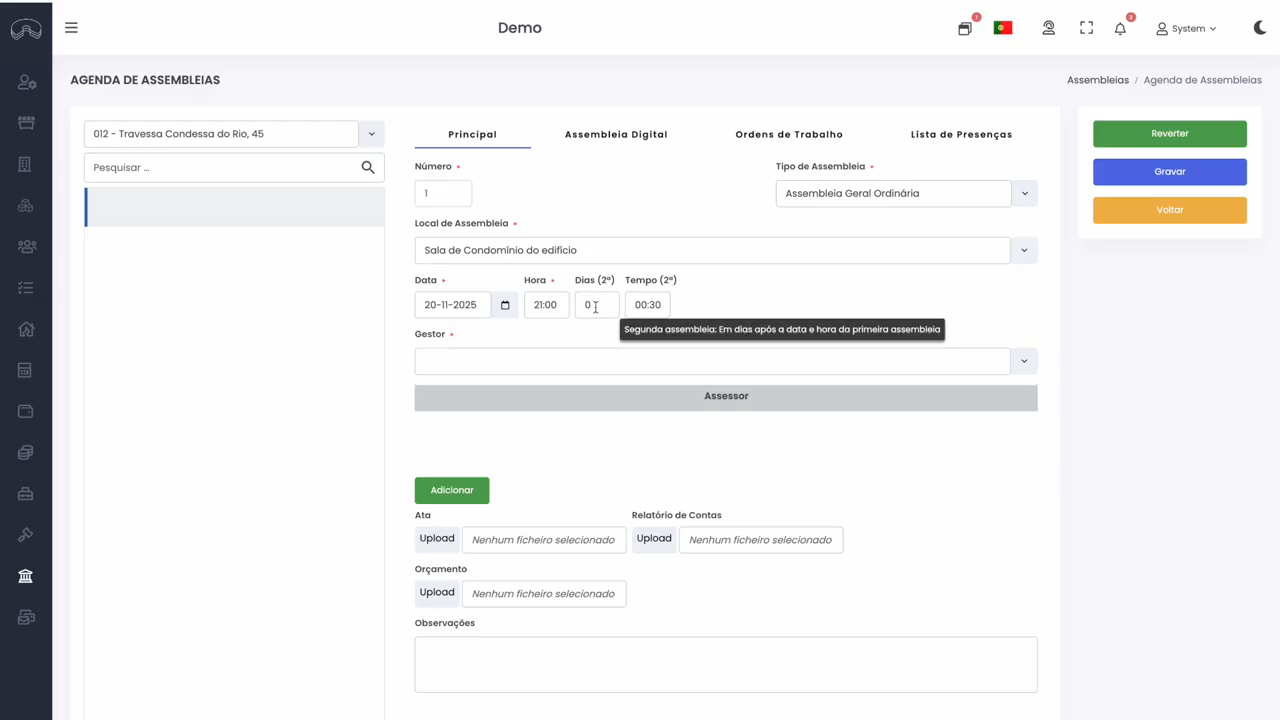The height and width of the screenshot is (720, 1280).
Task: Open the System user dropdown
Action: 1186,29
